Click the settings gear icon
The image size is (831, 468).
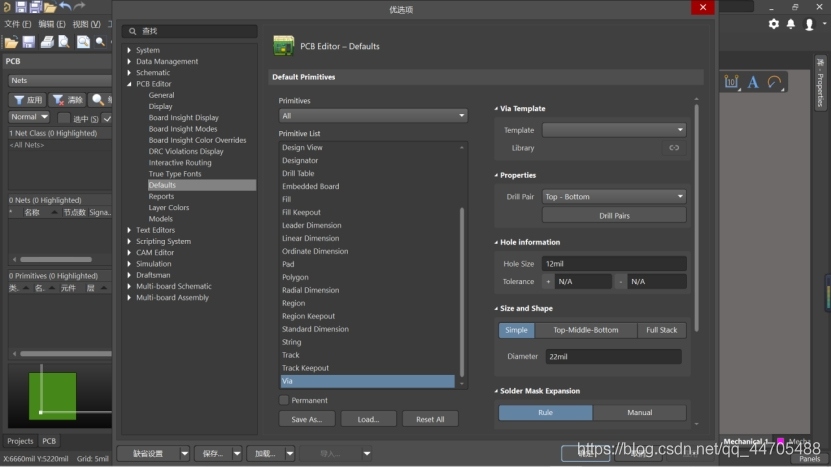pyautogui.click(x=774, y=24)
